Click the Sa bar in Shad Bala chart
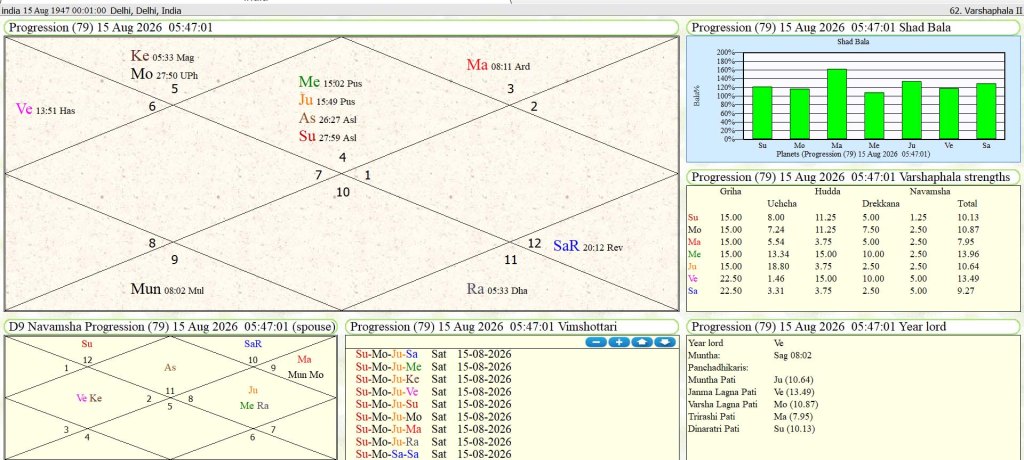 click(x=986, y=111)
